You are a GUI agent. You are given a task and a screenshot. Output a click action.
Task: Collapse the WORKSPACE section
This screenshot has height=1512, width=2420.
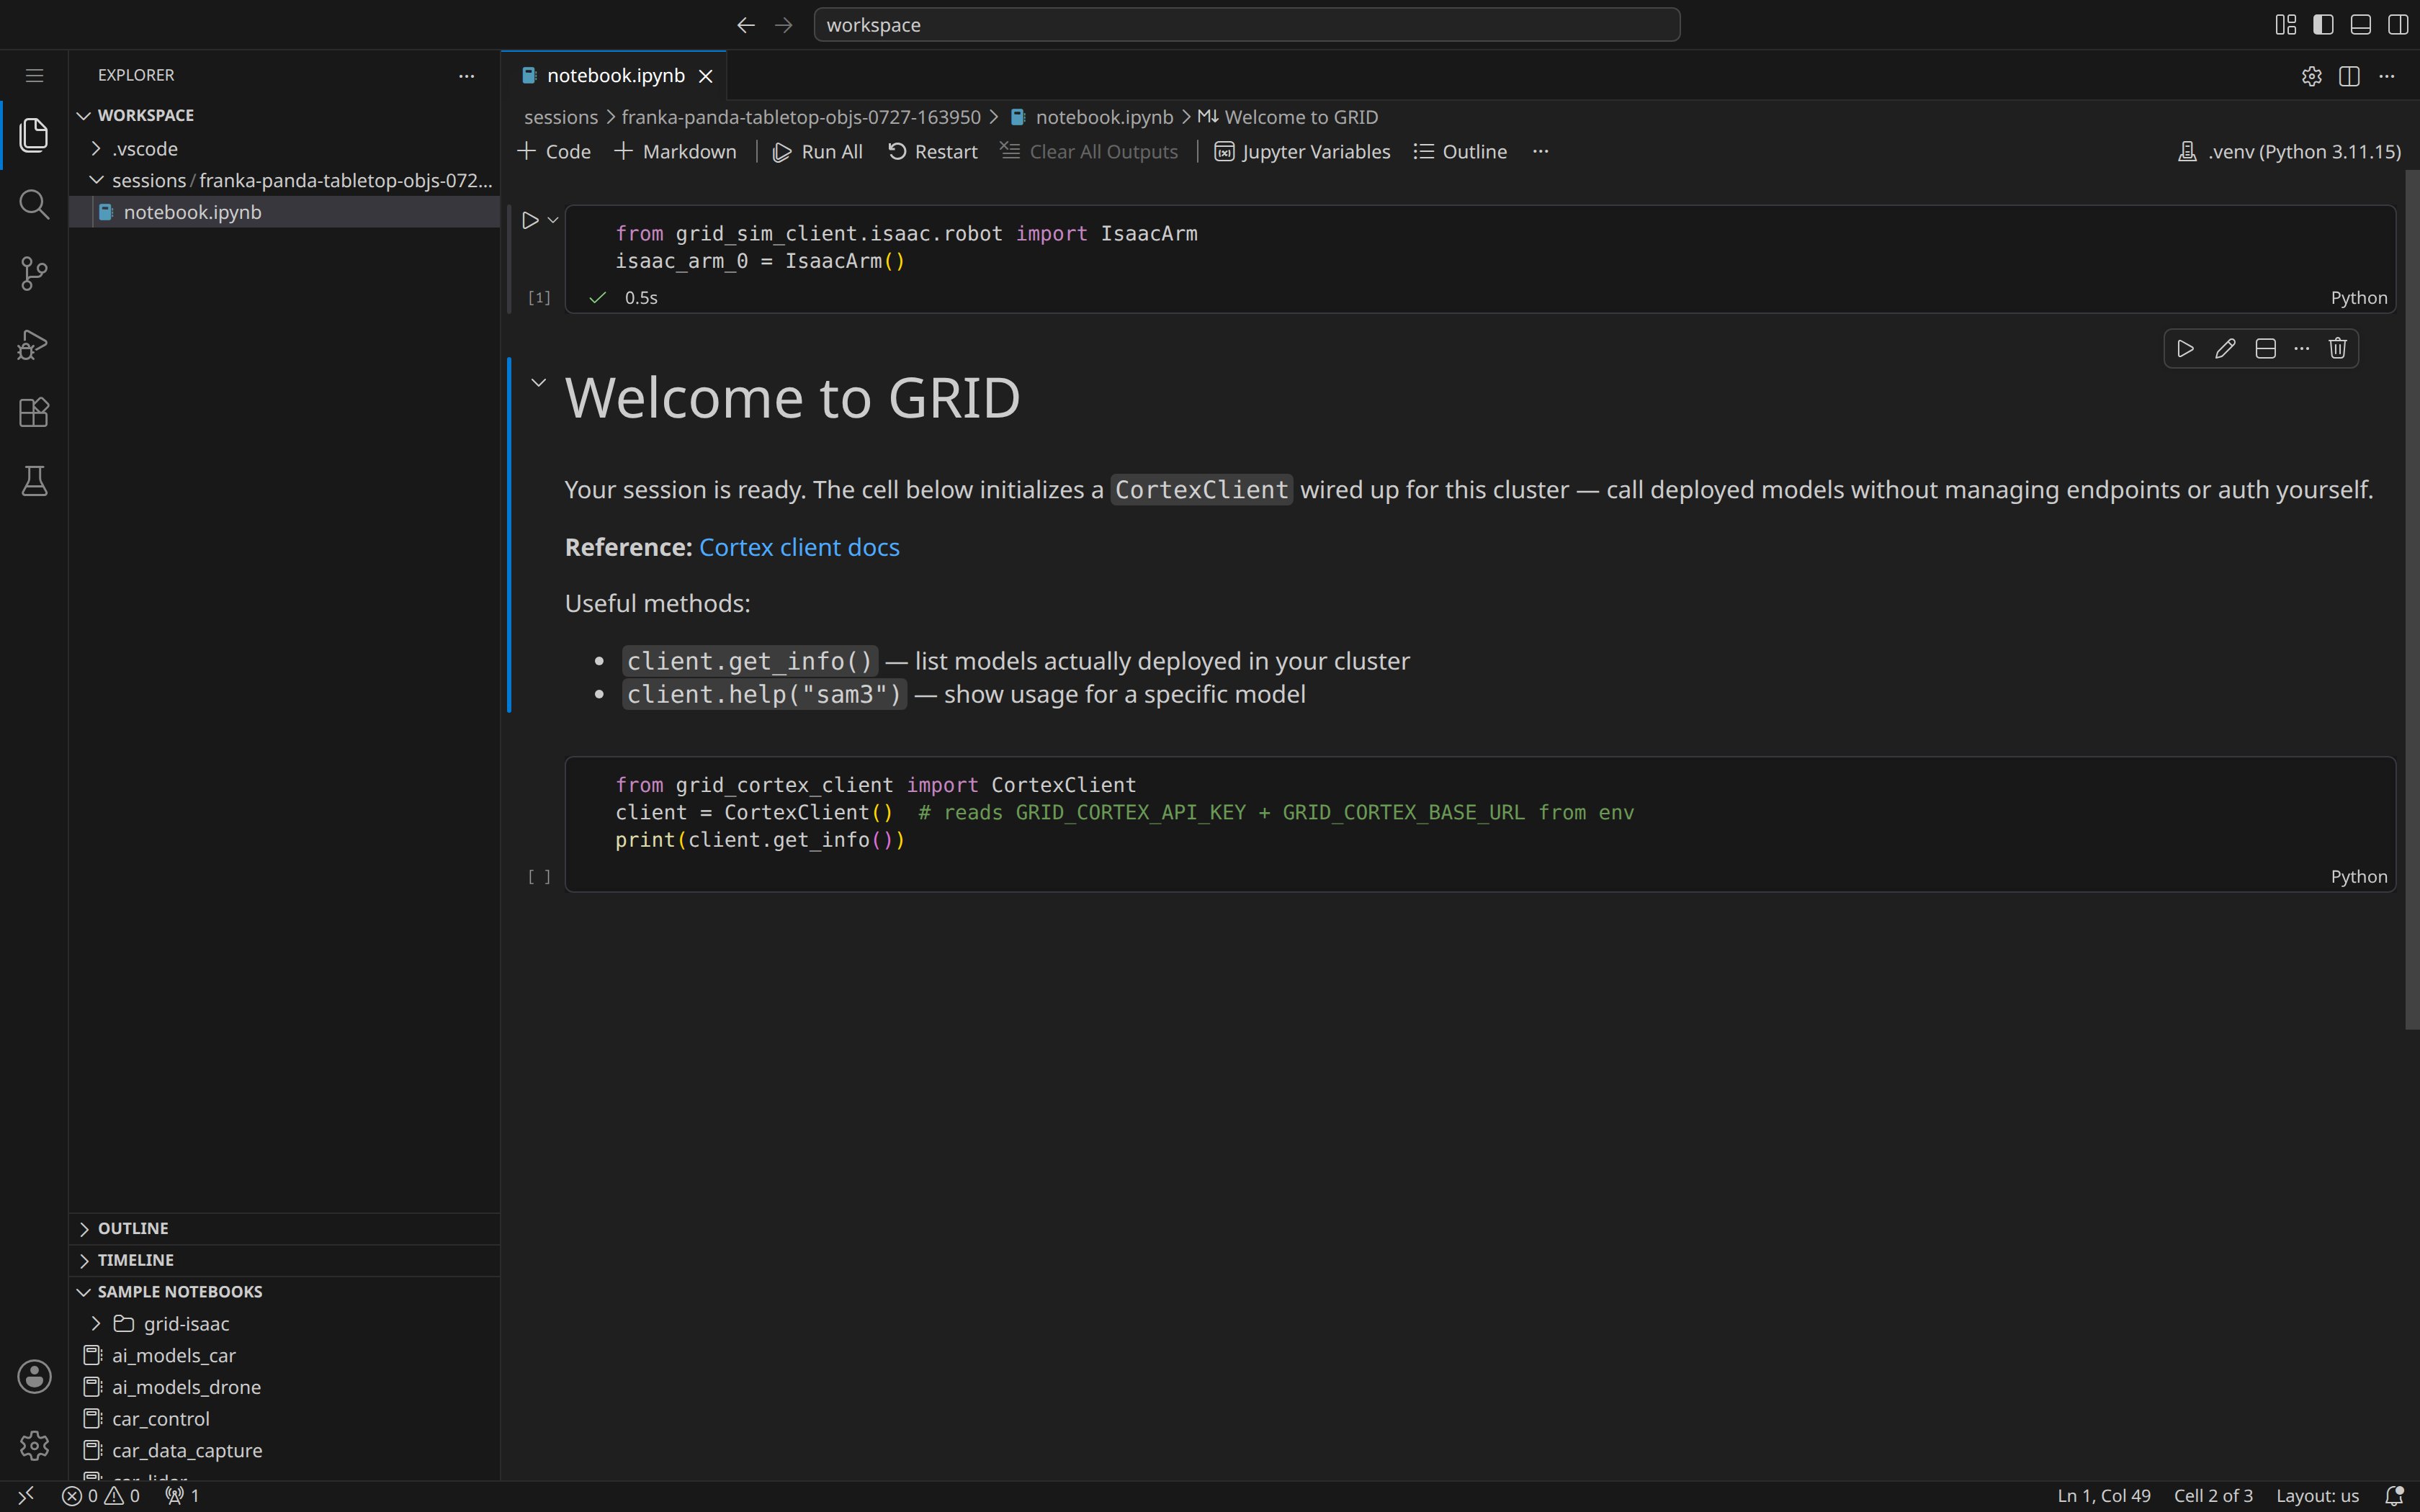coord(284,115)
